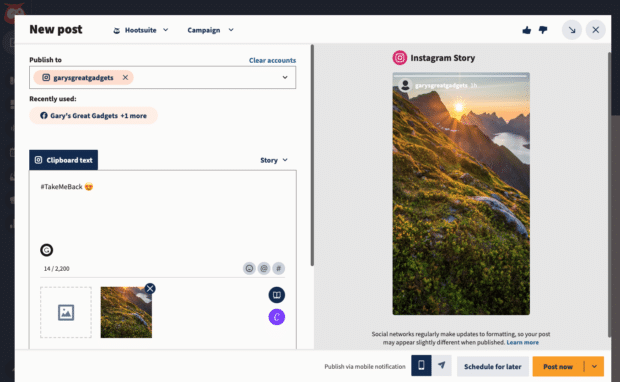This screenshot has width=620, height=382.
Task: Click the composer panel vertical scrollbar
Action: pyautogui.click(x=312, y=155)
